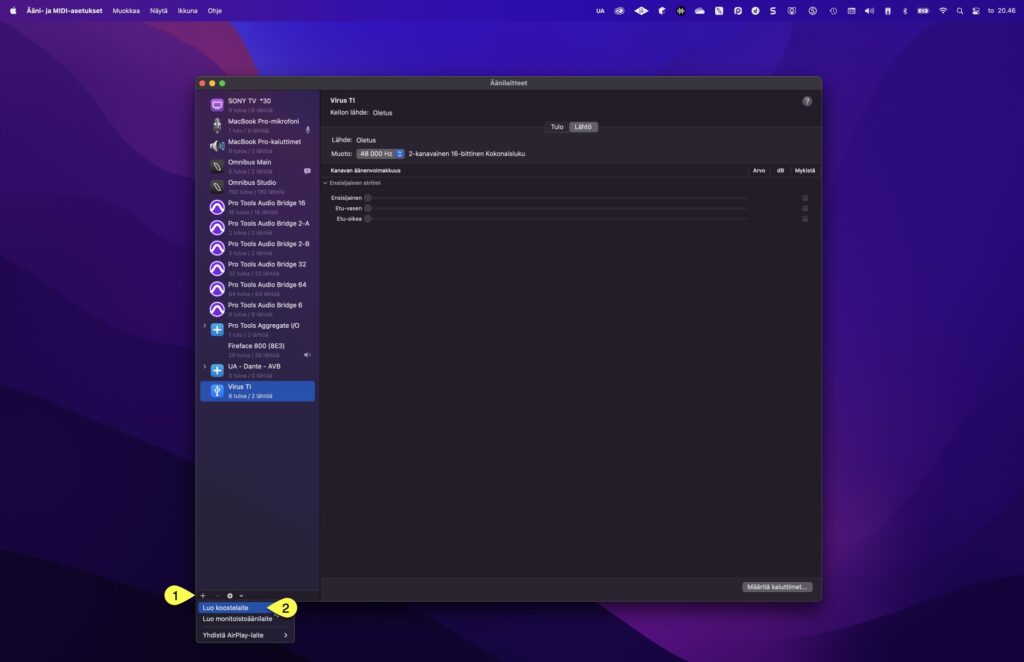Mute the Etu-oikea channel checkbox
The height and width of the screenshot is (662, 1024).
pyautogui.click(x=805, y=218)
